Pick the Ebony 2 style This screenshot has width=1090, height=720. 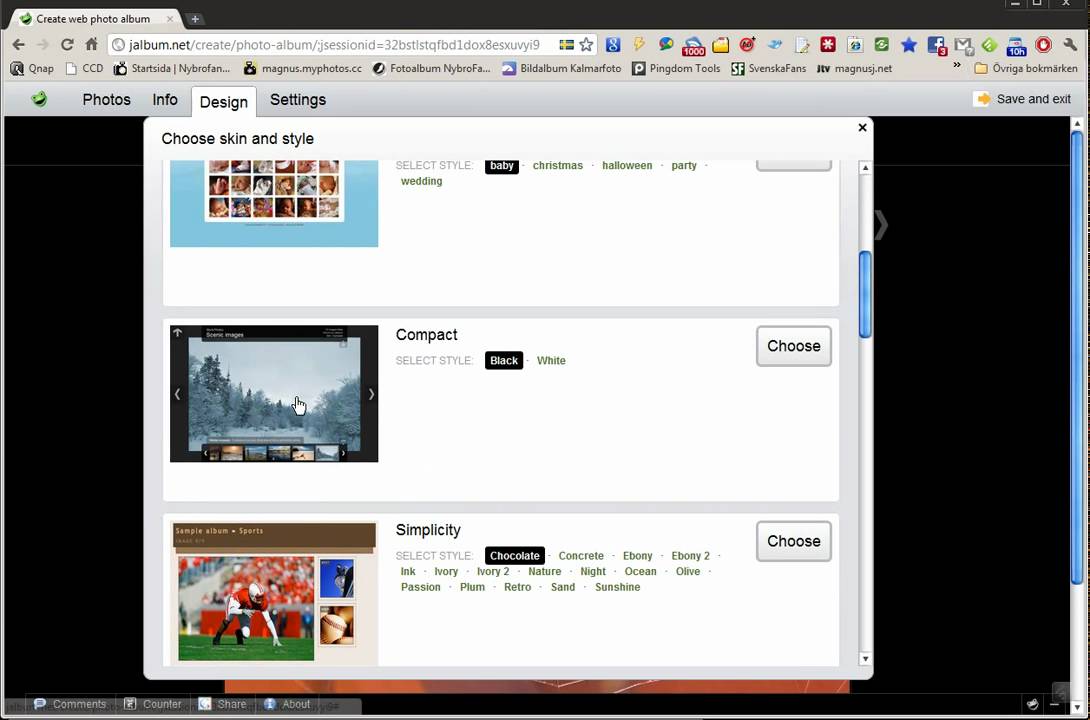pos(690,555)
